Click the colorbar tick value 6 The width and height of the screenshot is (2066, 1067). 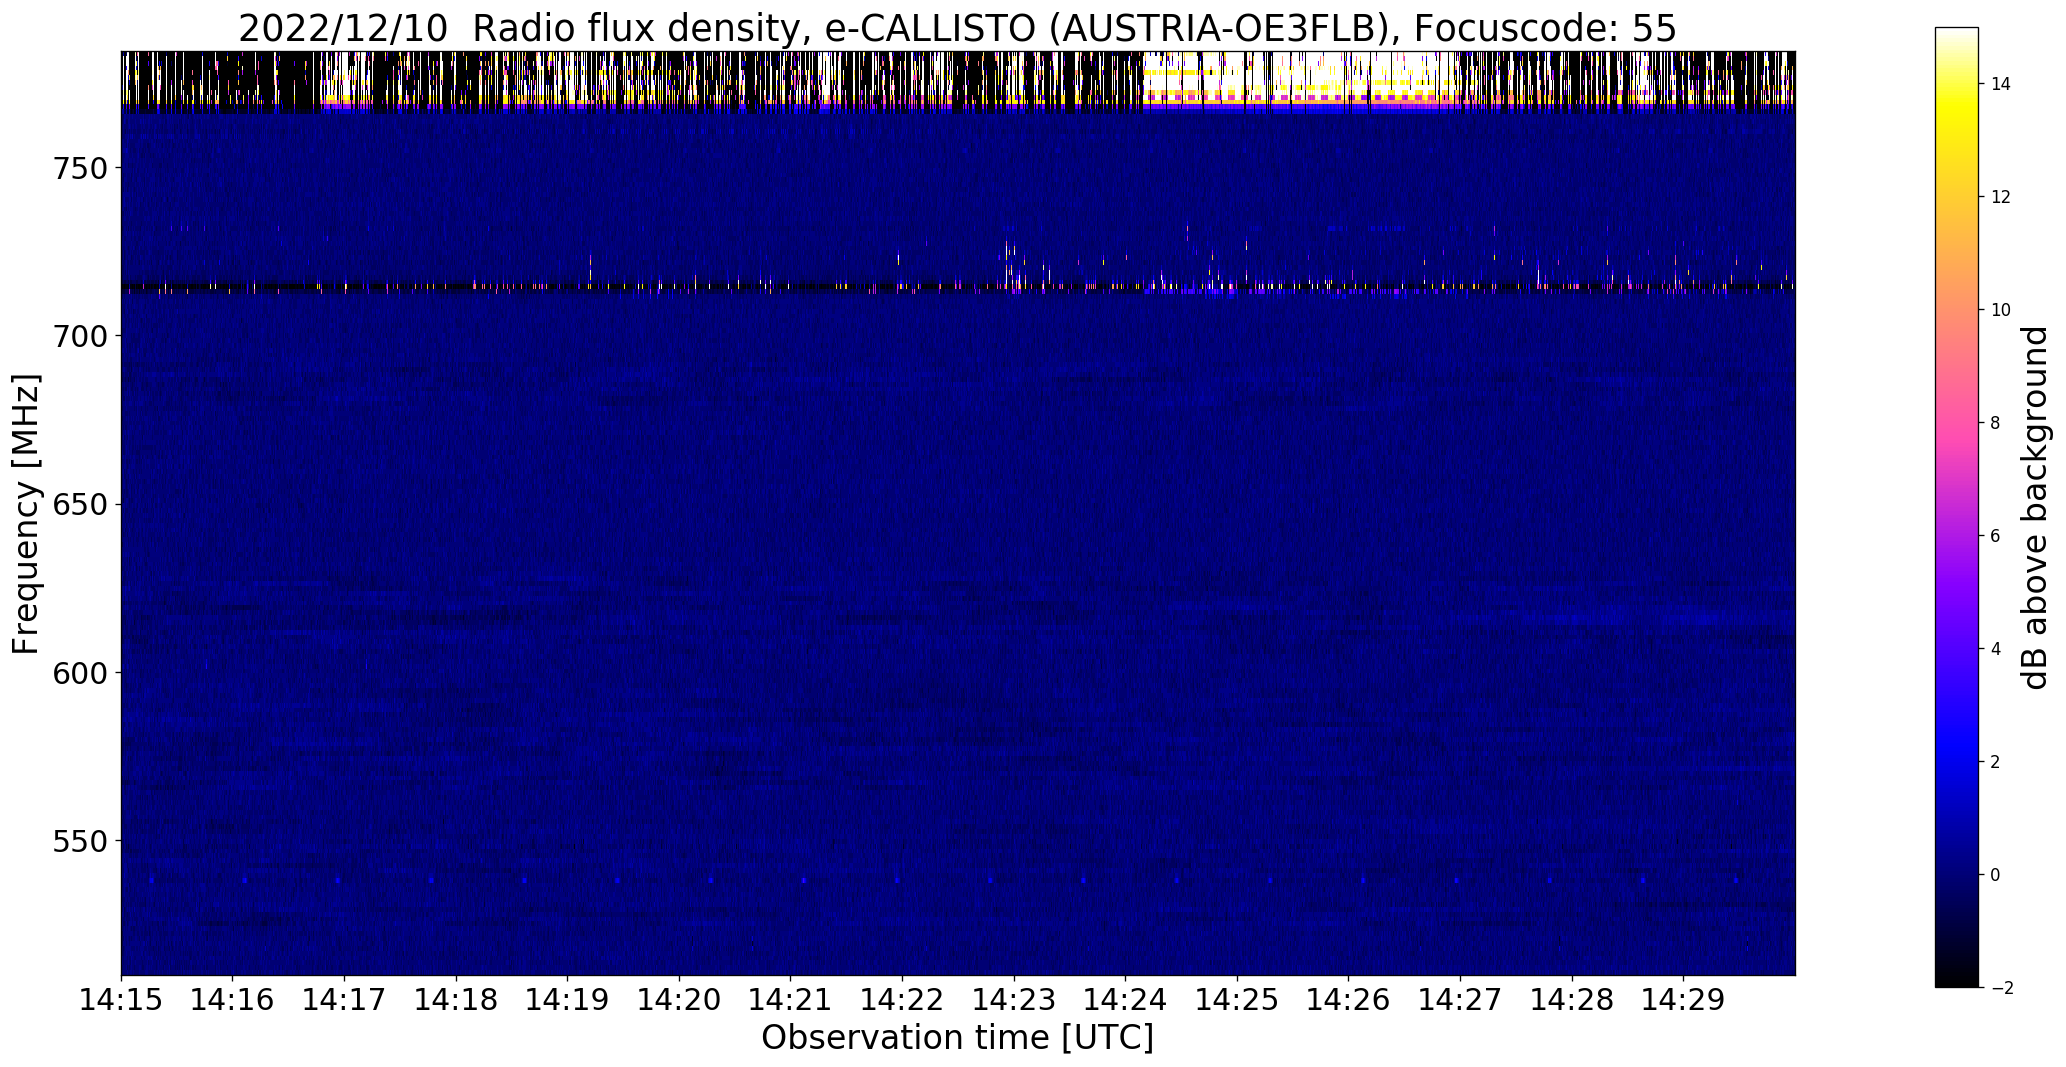point(1996,536)
